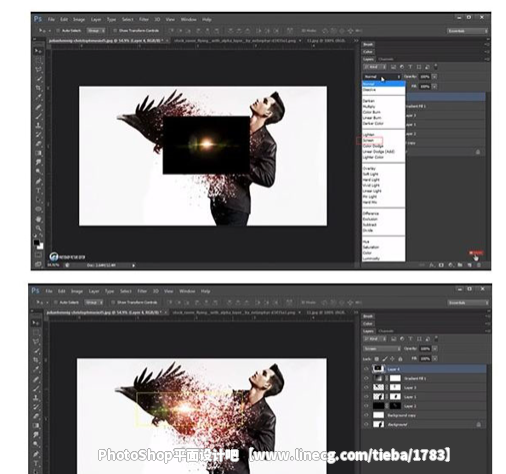Choose Screen in the blend mode list

[369, 140]
